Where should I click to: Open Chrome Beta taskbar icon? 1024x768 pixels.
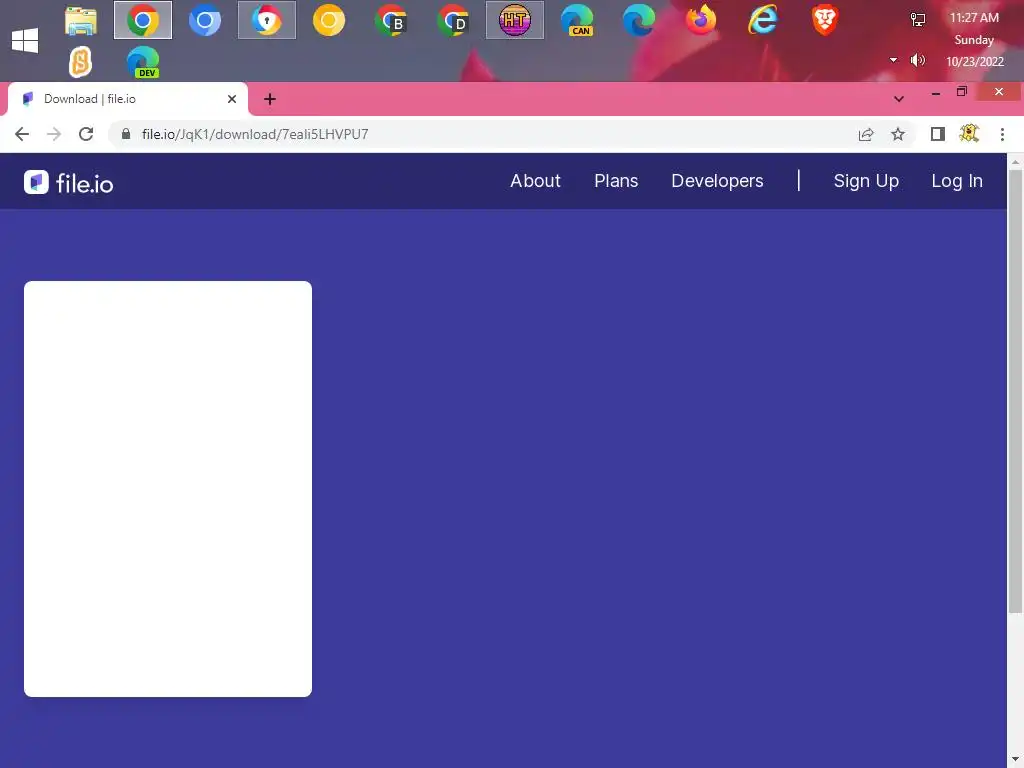point(391,20)
